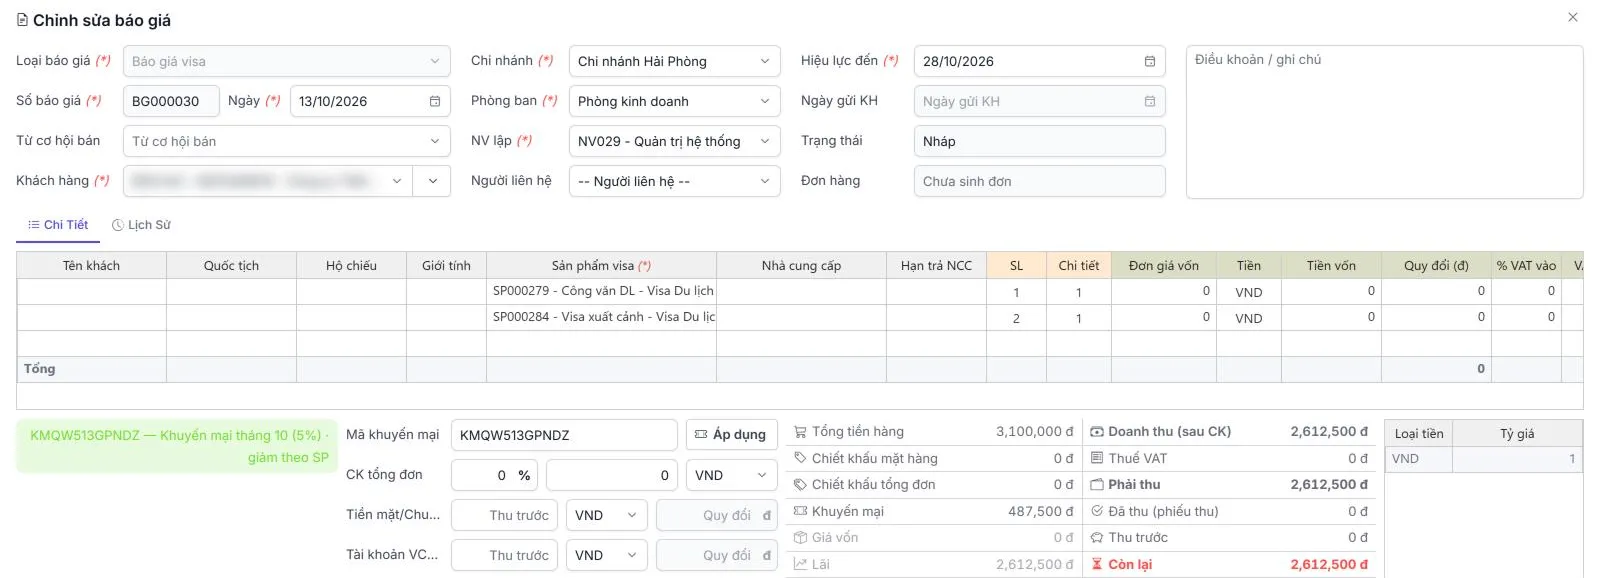
Task: Click the CK tổng đơn percent input
Action: [x=482, y=475]
